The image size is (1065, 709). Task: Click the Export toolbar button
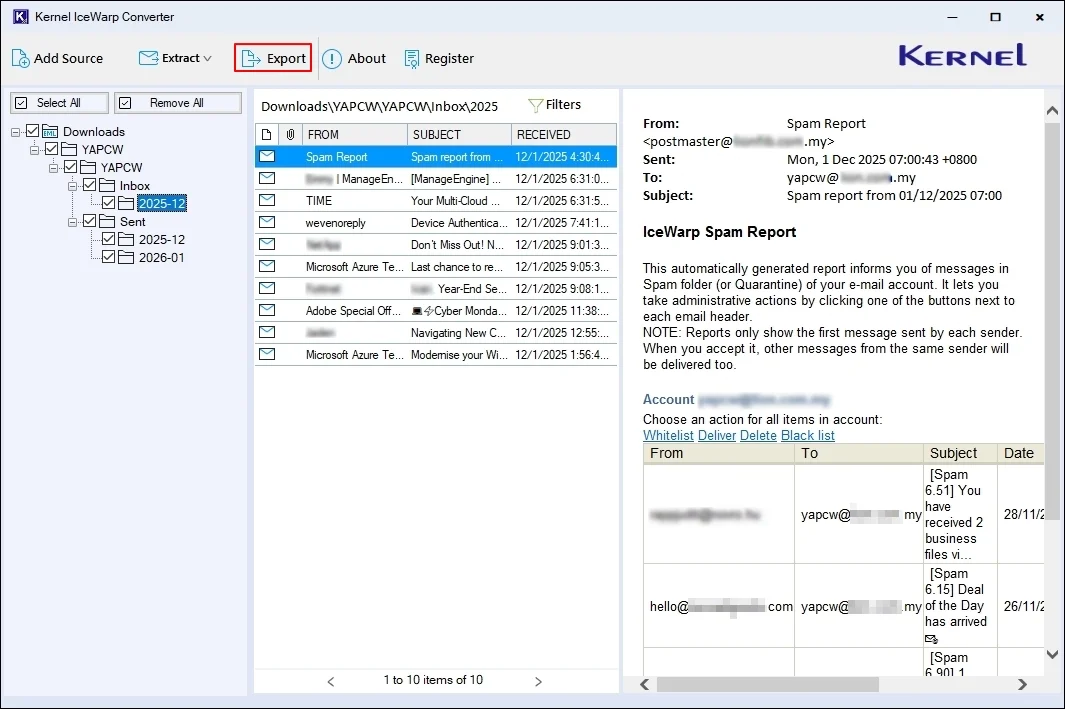[273, 58]
